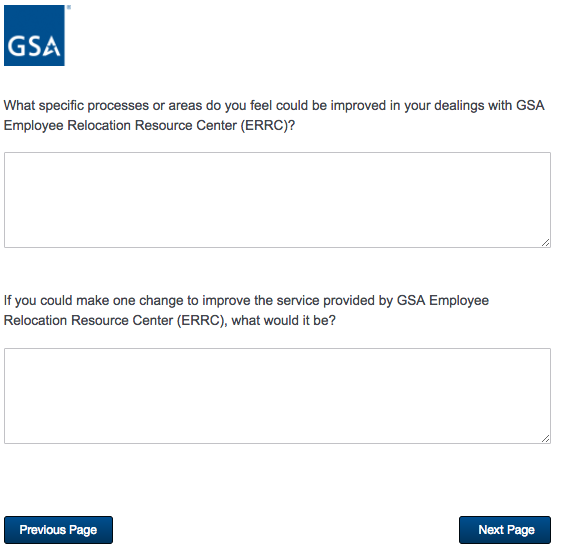Viewport: 561px width, 554px height.
Task: Click the GSA logo
Action: click(x=34, y=35)
